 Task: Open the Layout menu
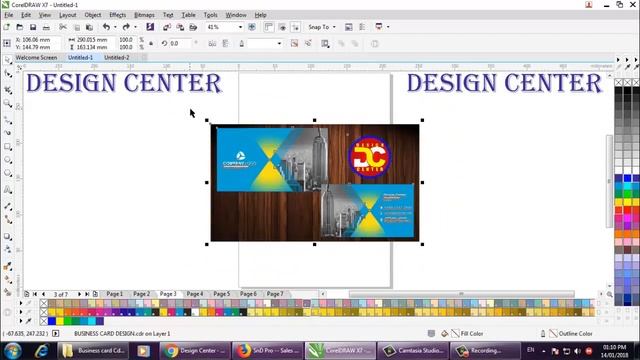tap(67, 15)
